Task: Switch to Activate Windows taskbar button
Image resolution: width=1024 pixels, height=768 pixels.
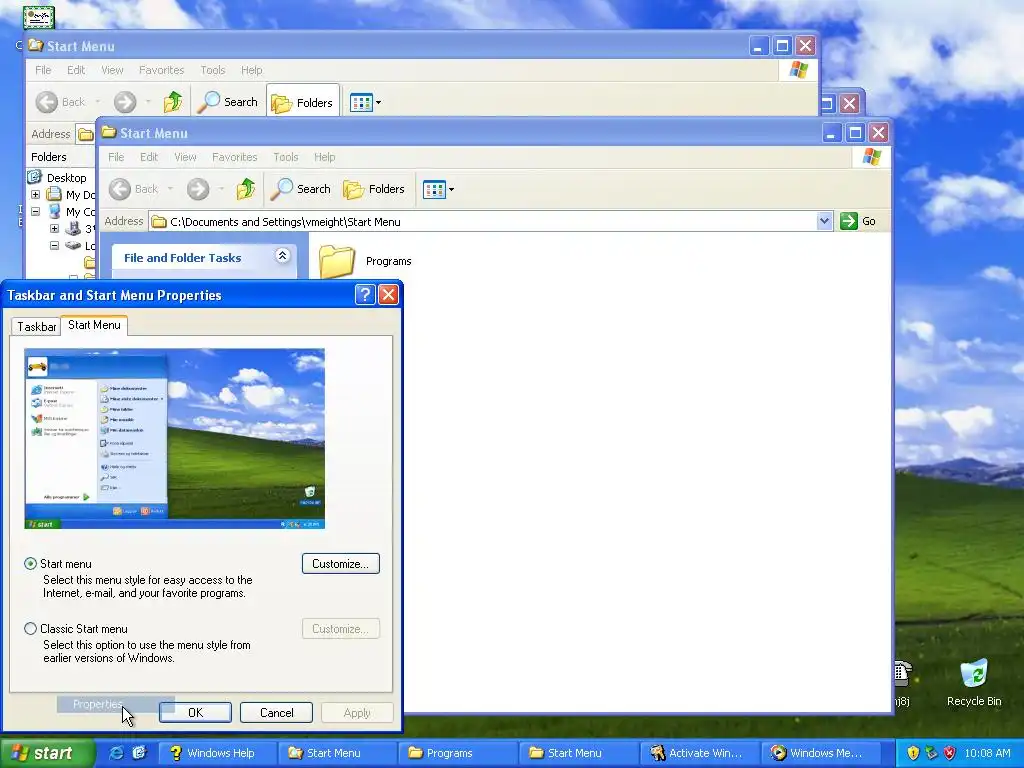Action: [x=701, y=753]
